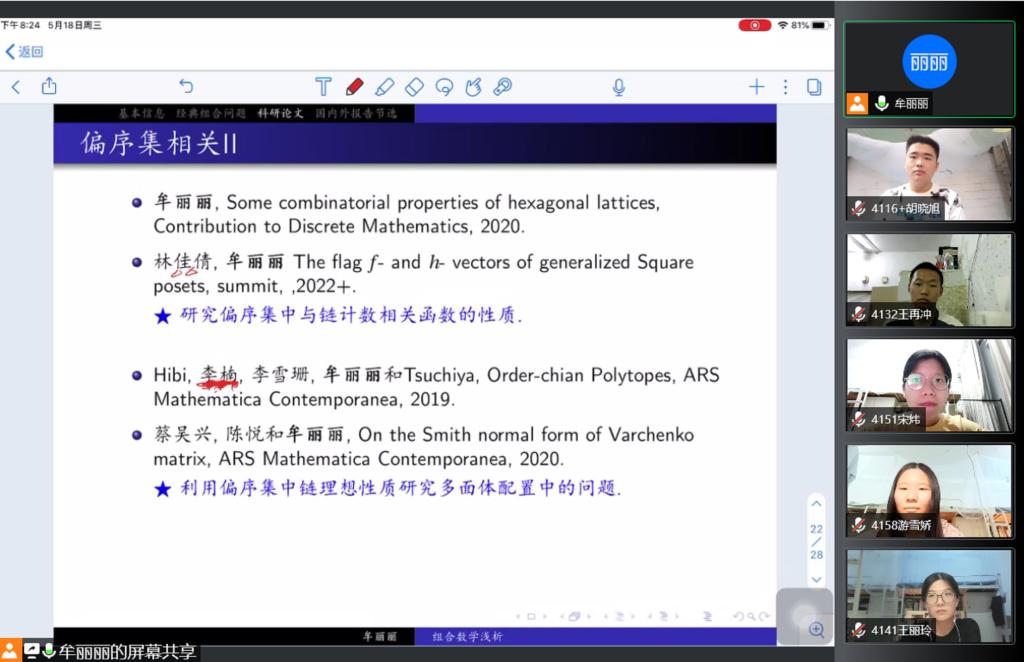Open the three-dot more options menu
The image size is (1024, 662).
785,87
